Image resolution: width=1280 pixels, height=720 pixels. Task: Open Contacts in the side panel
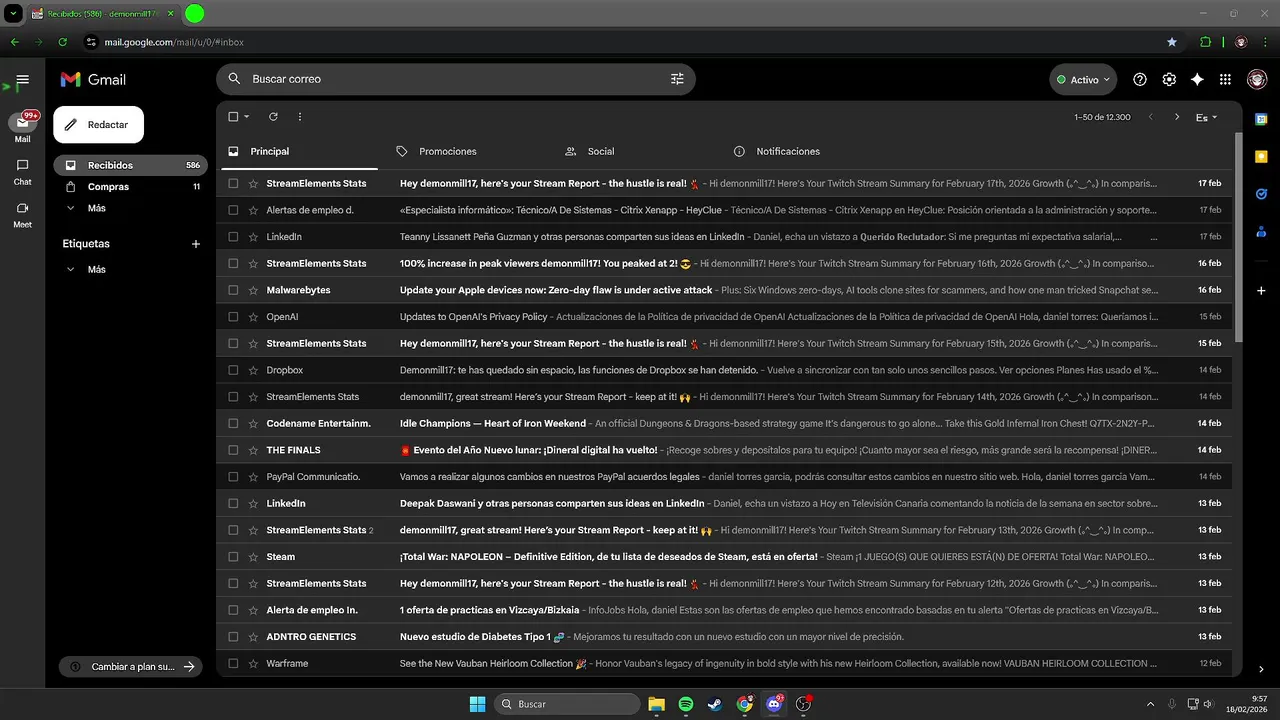(1261, 232)
